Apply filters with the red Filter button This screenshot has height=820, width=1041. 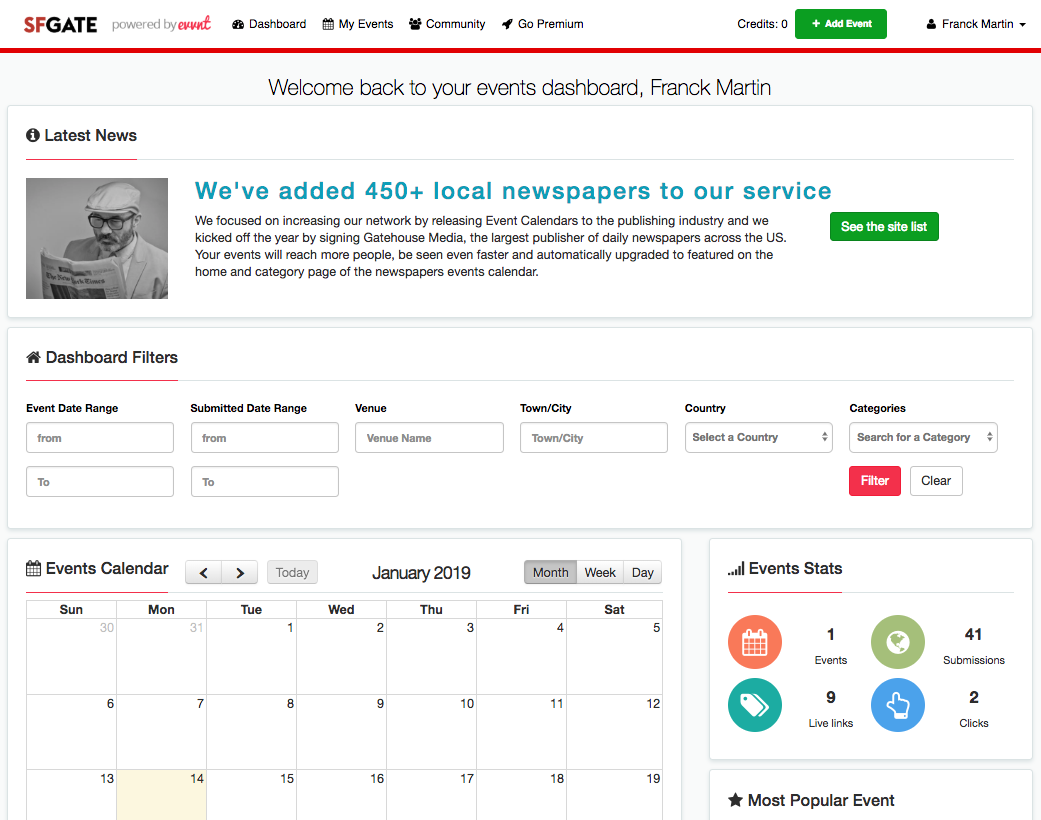(875, 481)
